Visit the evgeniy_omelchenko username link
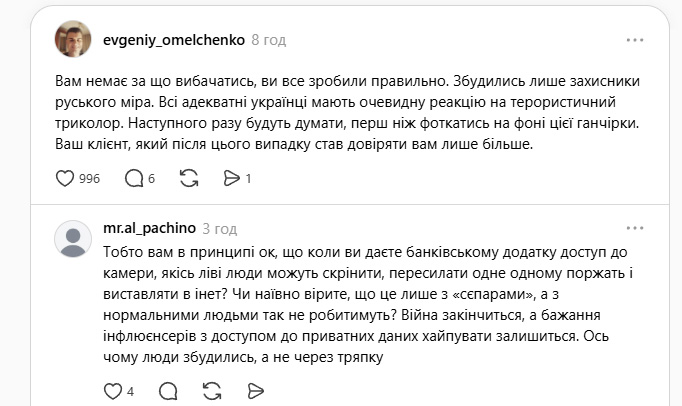Image resolution: width=682 pixels, height=406 pixels. (173, 40)
